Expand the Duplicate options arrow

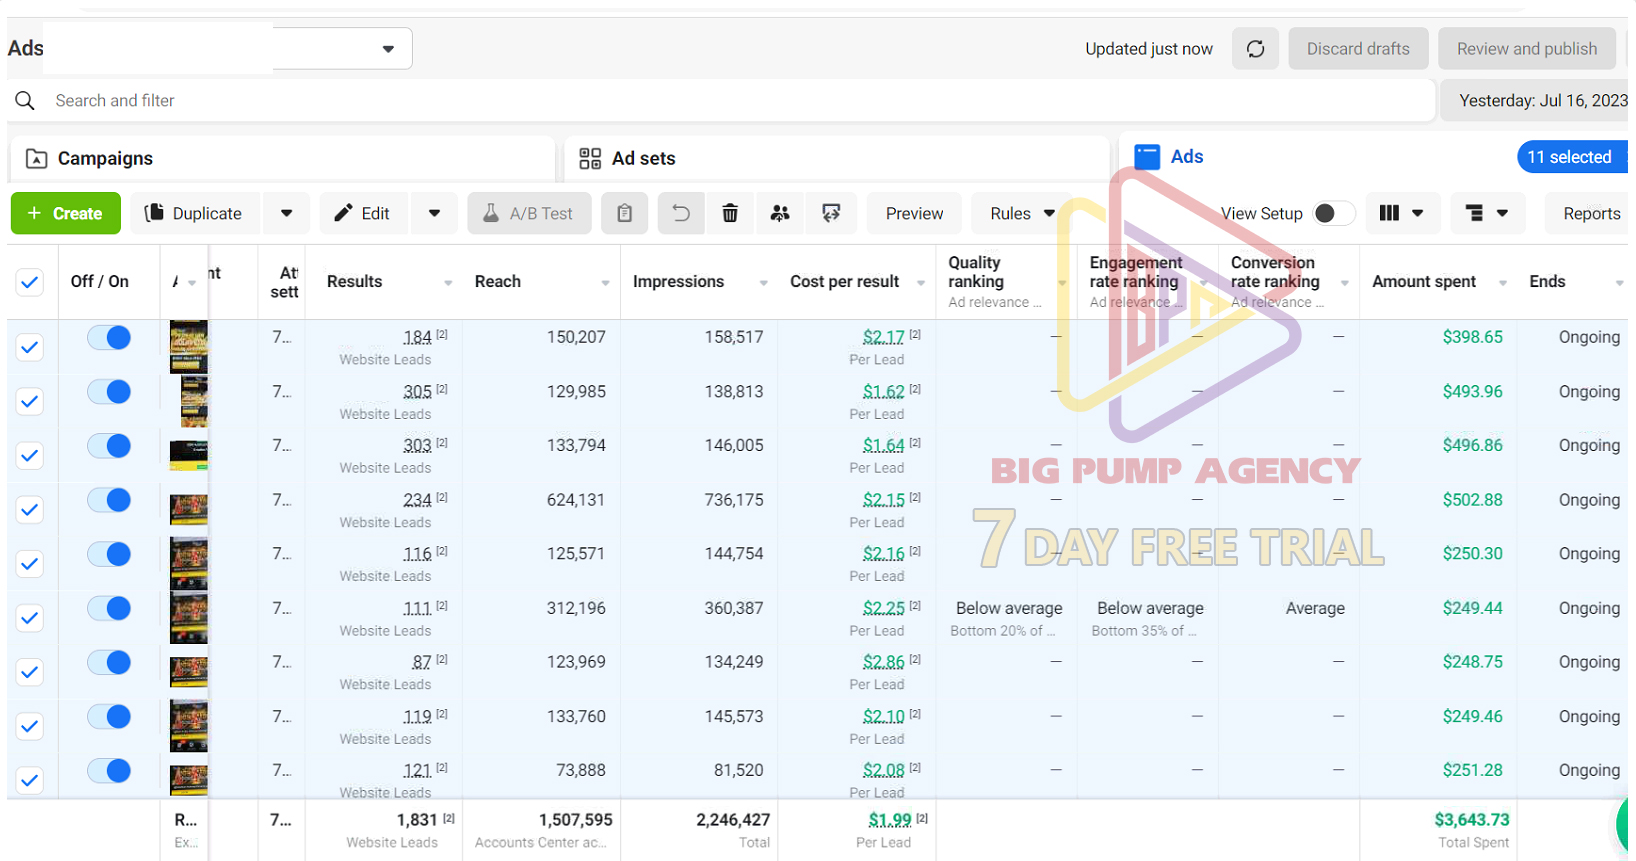[287, 213]
